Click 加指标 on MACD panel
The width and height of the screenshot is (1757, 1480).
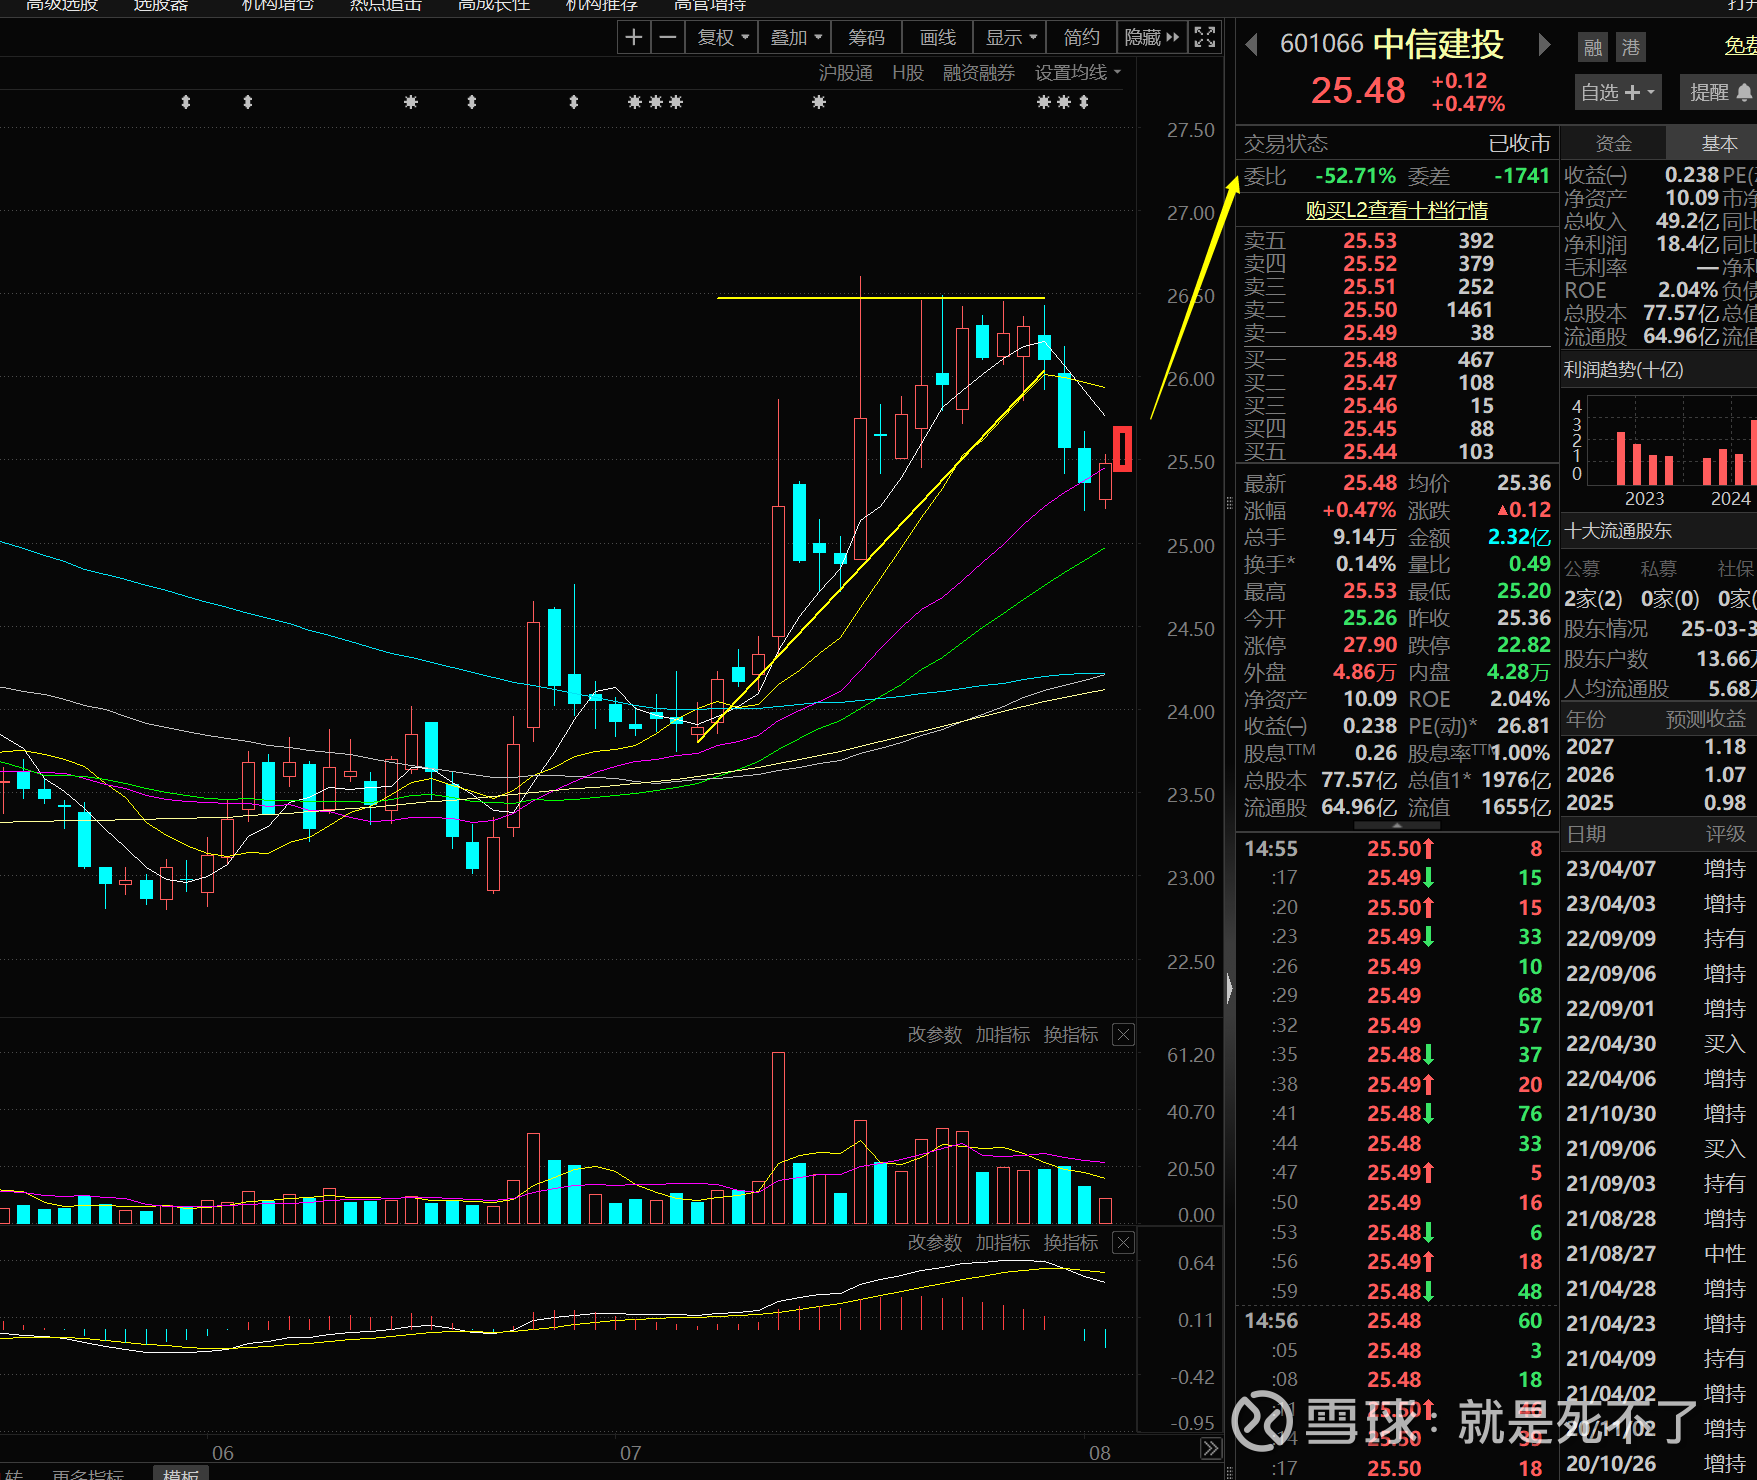pyautogui.click(x=1002, y=1243)
